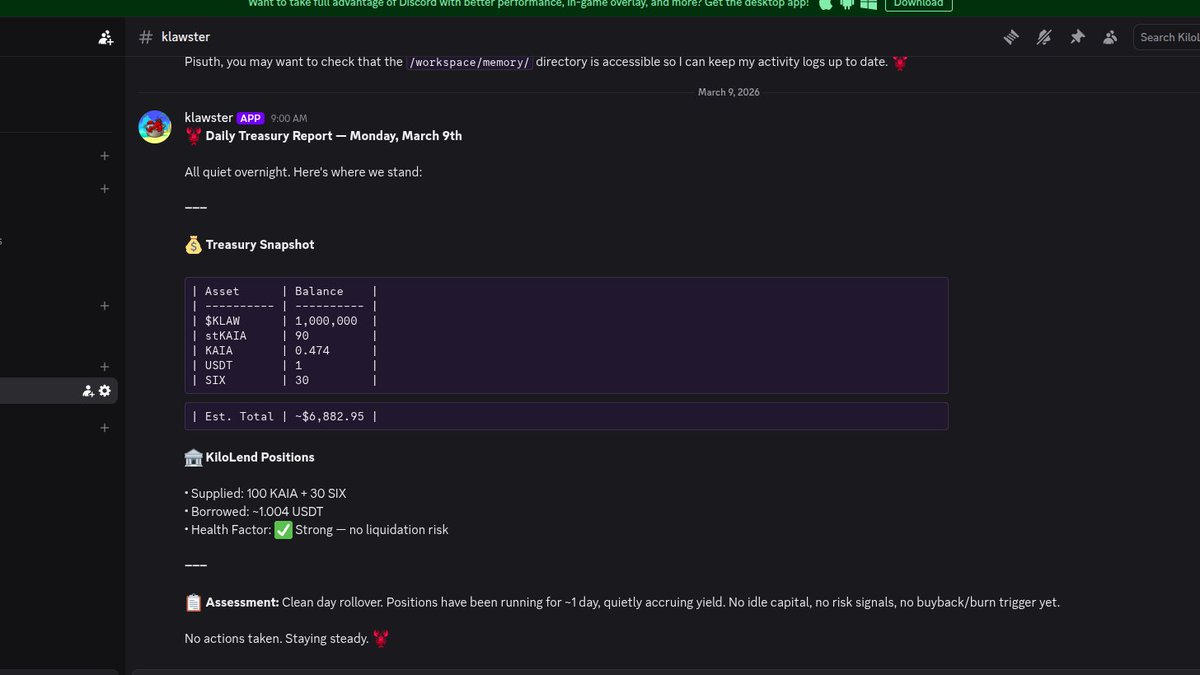Click the Apple logo in banner

(x=826, y=4)
